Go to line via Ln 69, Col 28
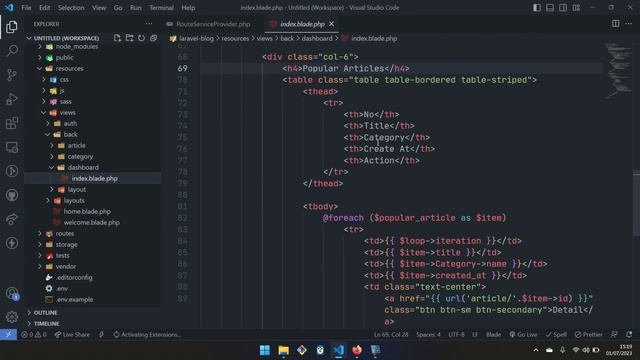 [x=391, y=334]
